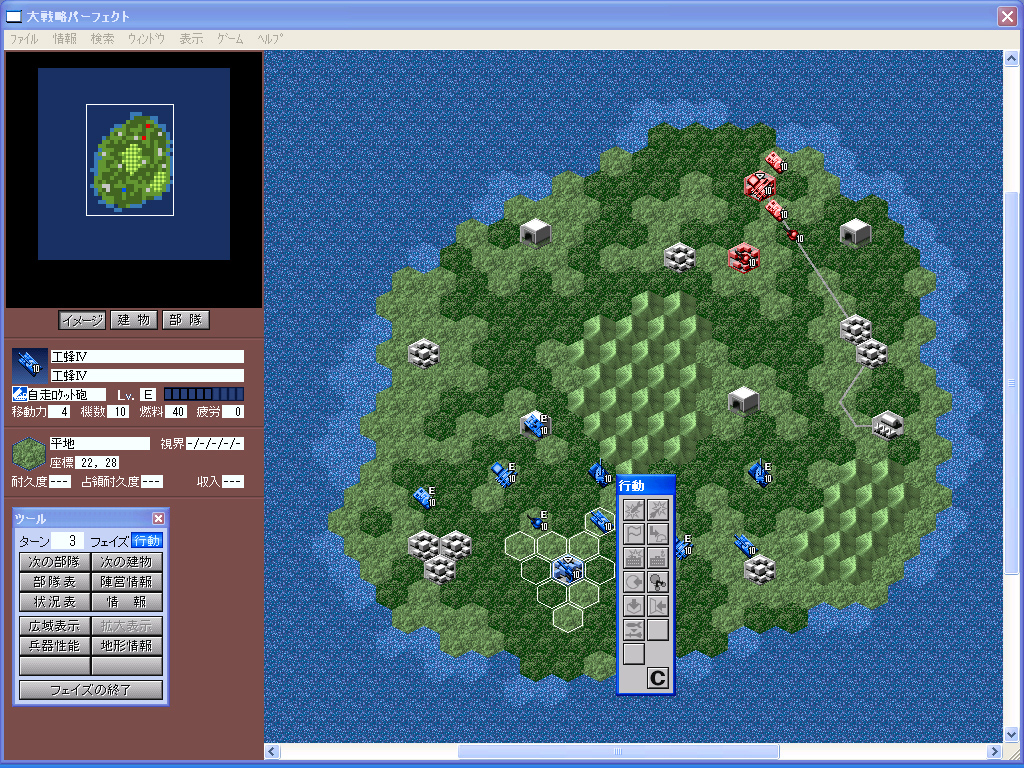Click the aircraft weapon swap icon in 行動 panel
Viewport: 1024px width, 768px height.
click(634, 630)
